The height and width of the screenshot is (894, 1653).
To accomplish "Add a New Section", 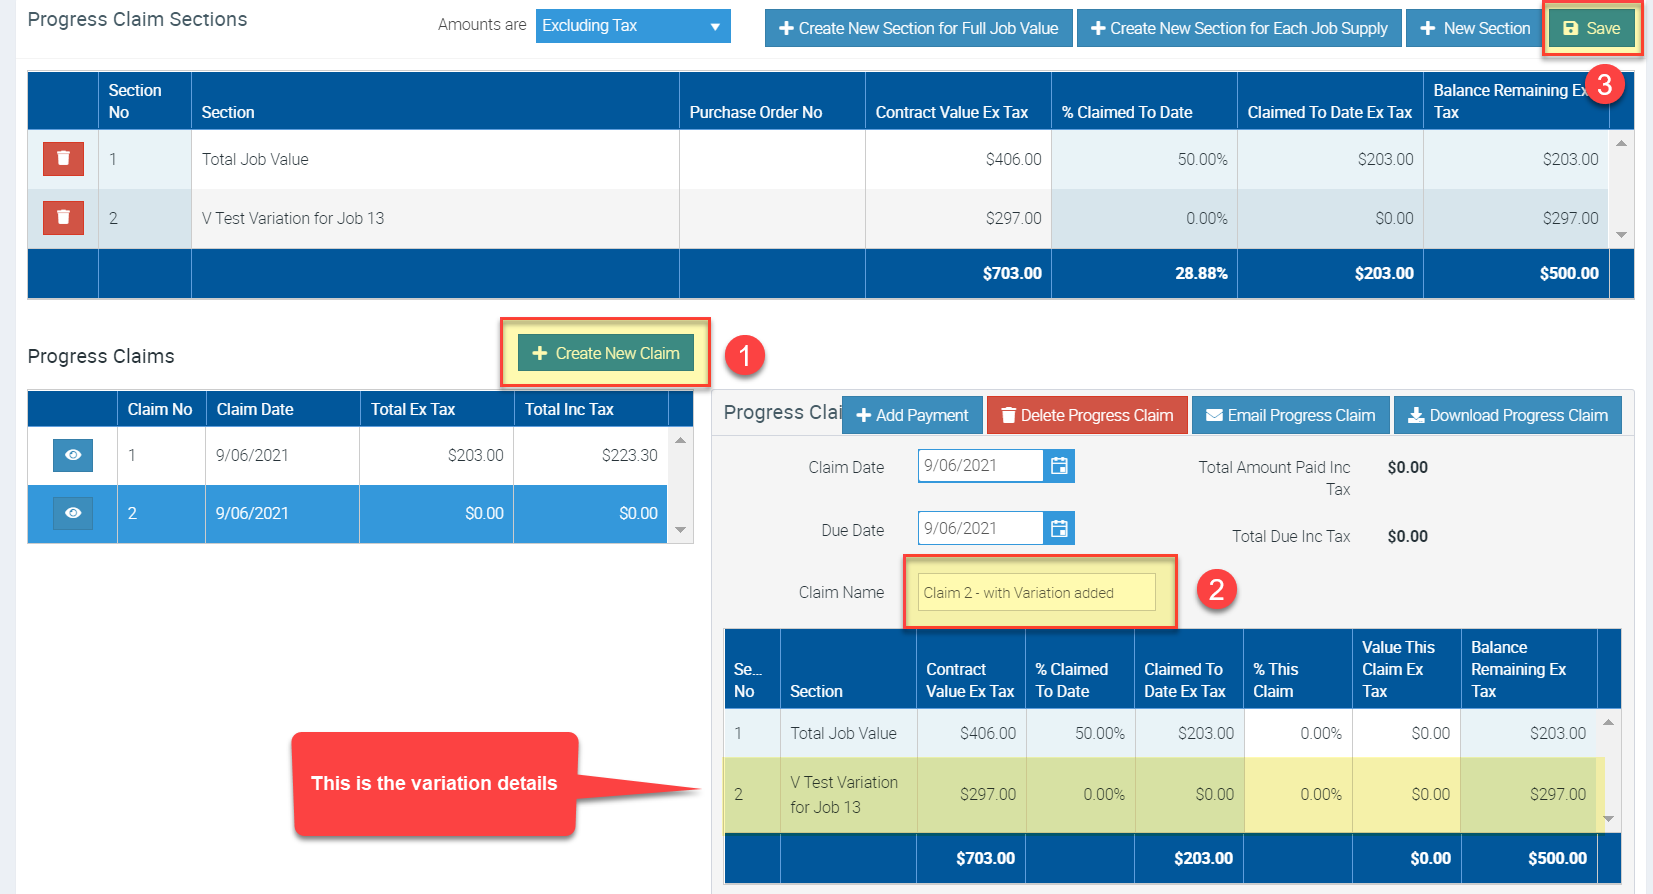I will [1475, 28].
